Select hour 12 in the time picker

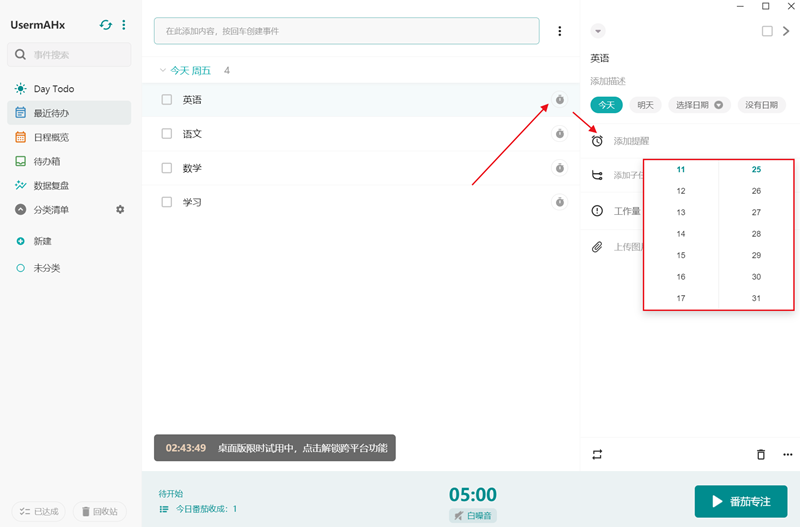(x=681, y=191)
